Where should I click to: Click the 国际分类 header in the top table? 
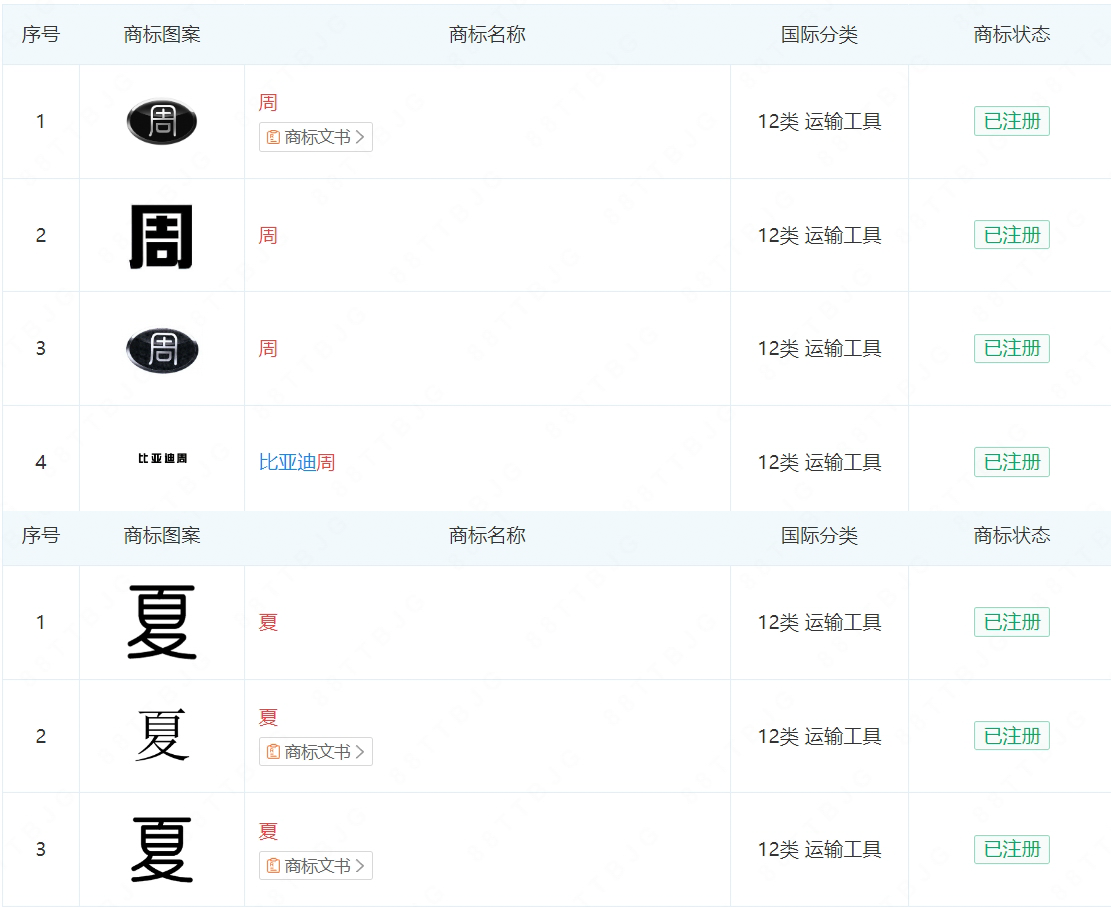tap(820, 34)
